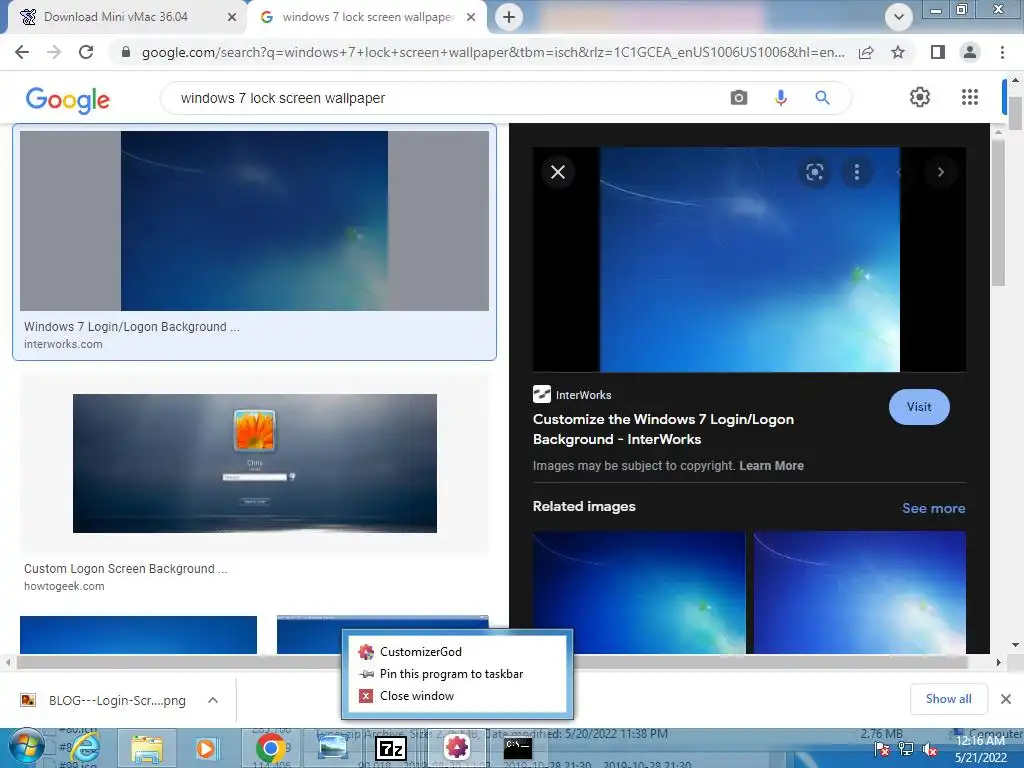
Task: Share this page via the address bar icon
Action: click(x=866, y=52)
